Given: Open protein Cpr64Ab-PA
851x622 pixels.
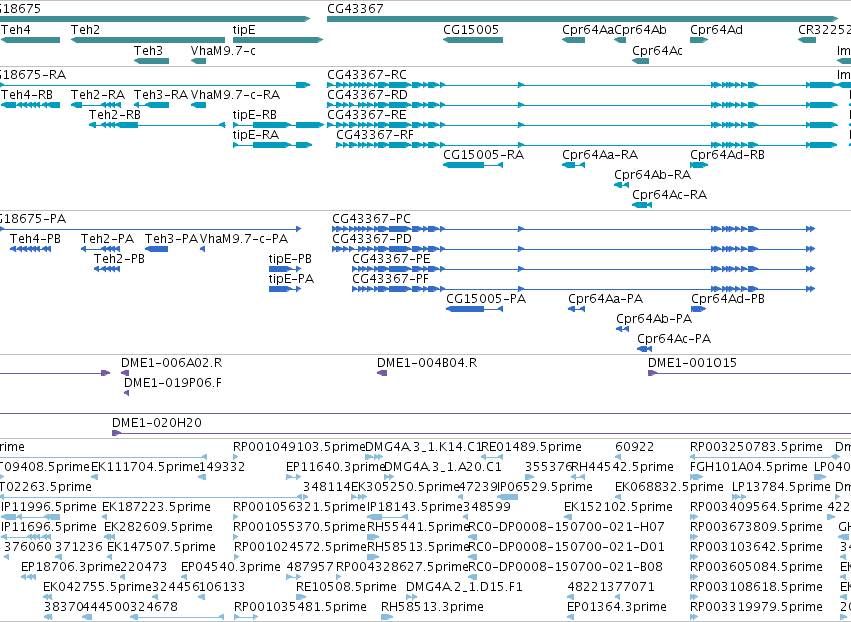Looking at the screenshot, I should [x=623, y=329].
